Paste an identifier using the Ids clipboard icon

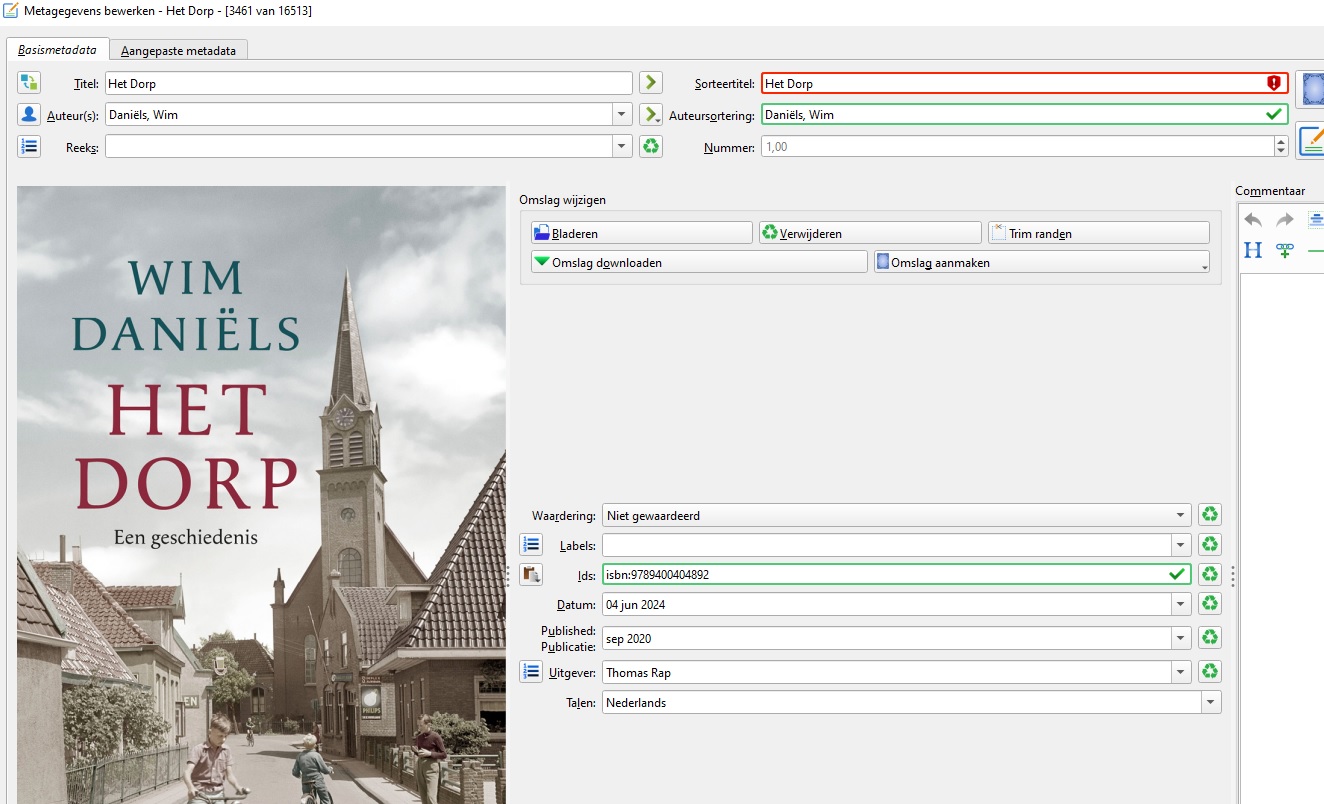click(x=531, y=574)
